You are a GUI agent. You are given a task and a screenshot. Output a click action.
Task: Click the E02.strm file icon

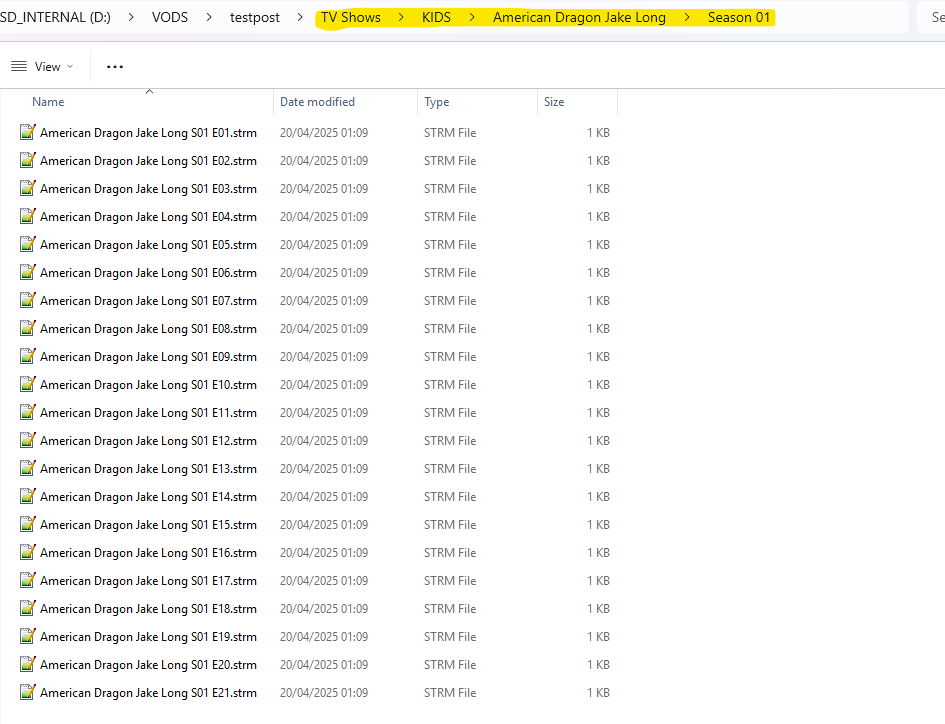[27, 160]
